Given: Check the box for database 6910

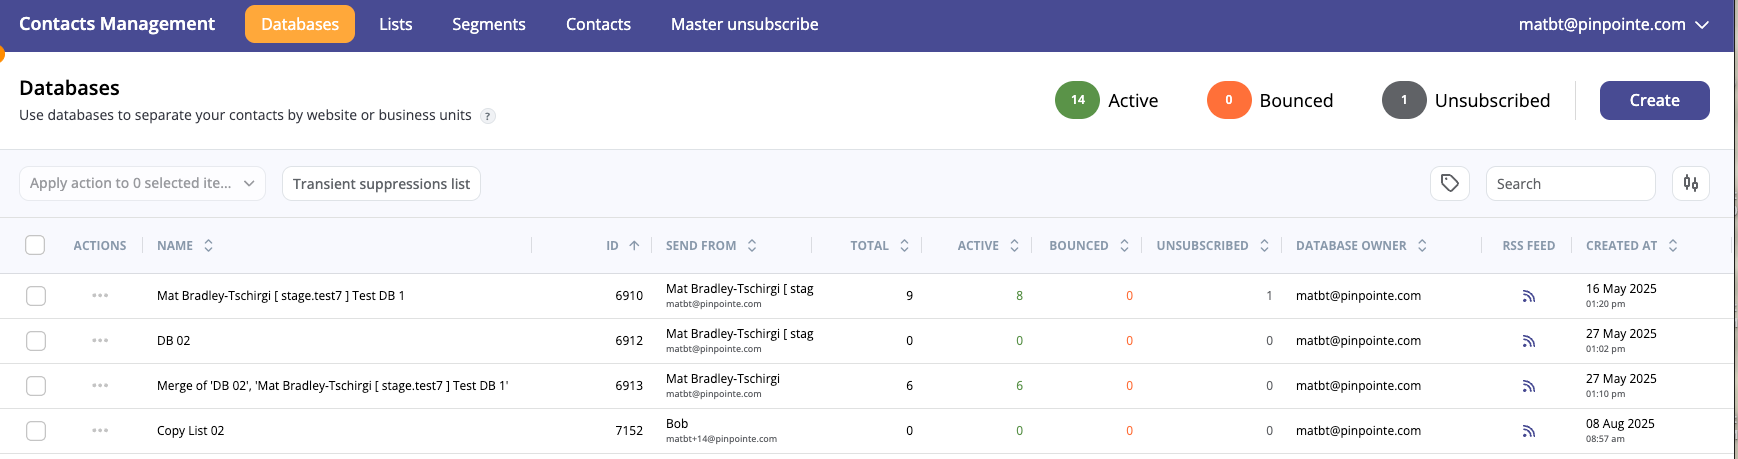Looking at the screenshot, I should [36, 296].
